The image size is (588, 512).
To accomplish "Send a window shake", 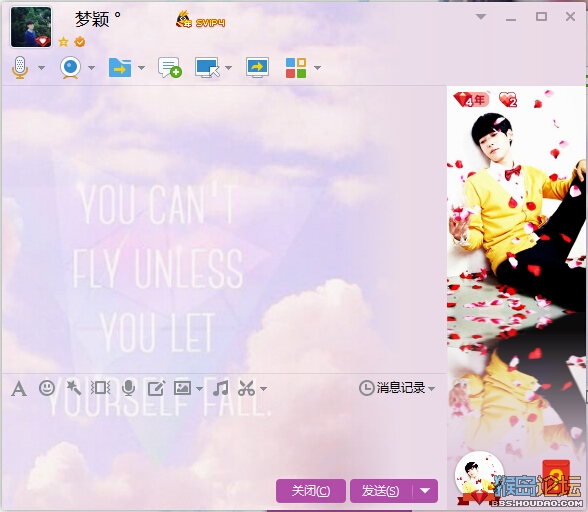I will (100, 388).
